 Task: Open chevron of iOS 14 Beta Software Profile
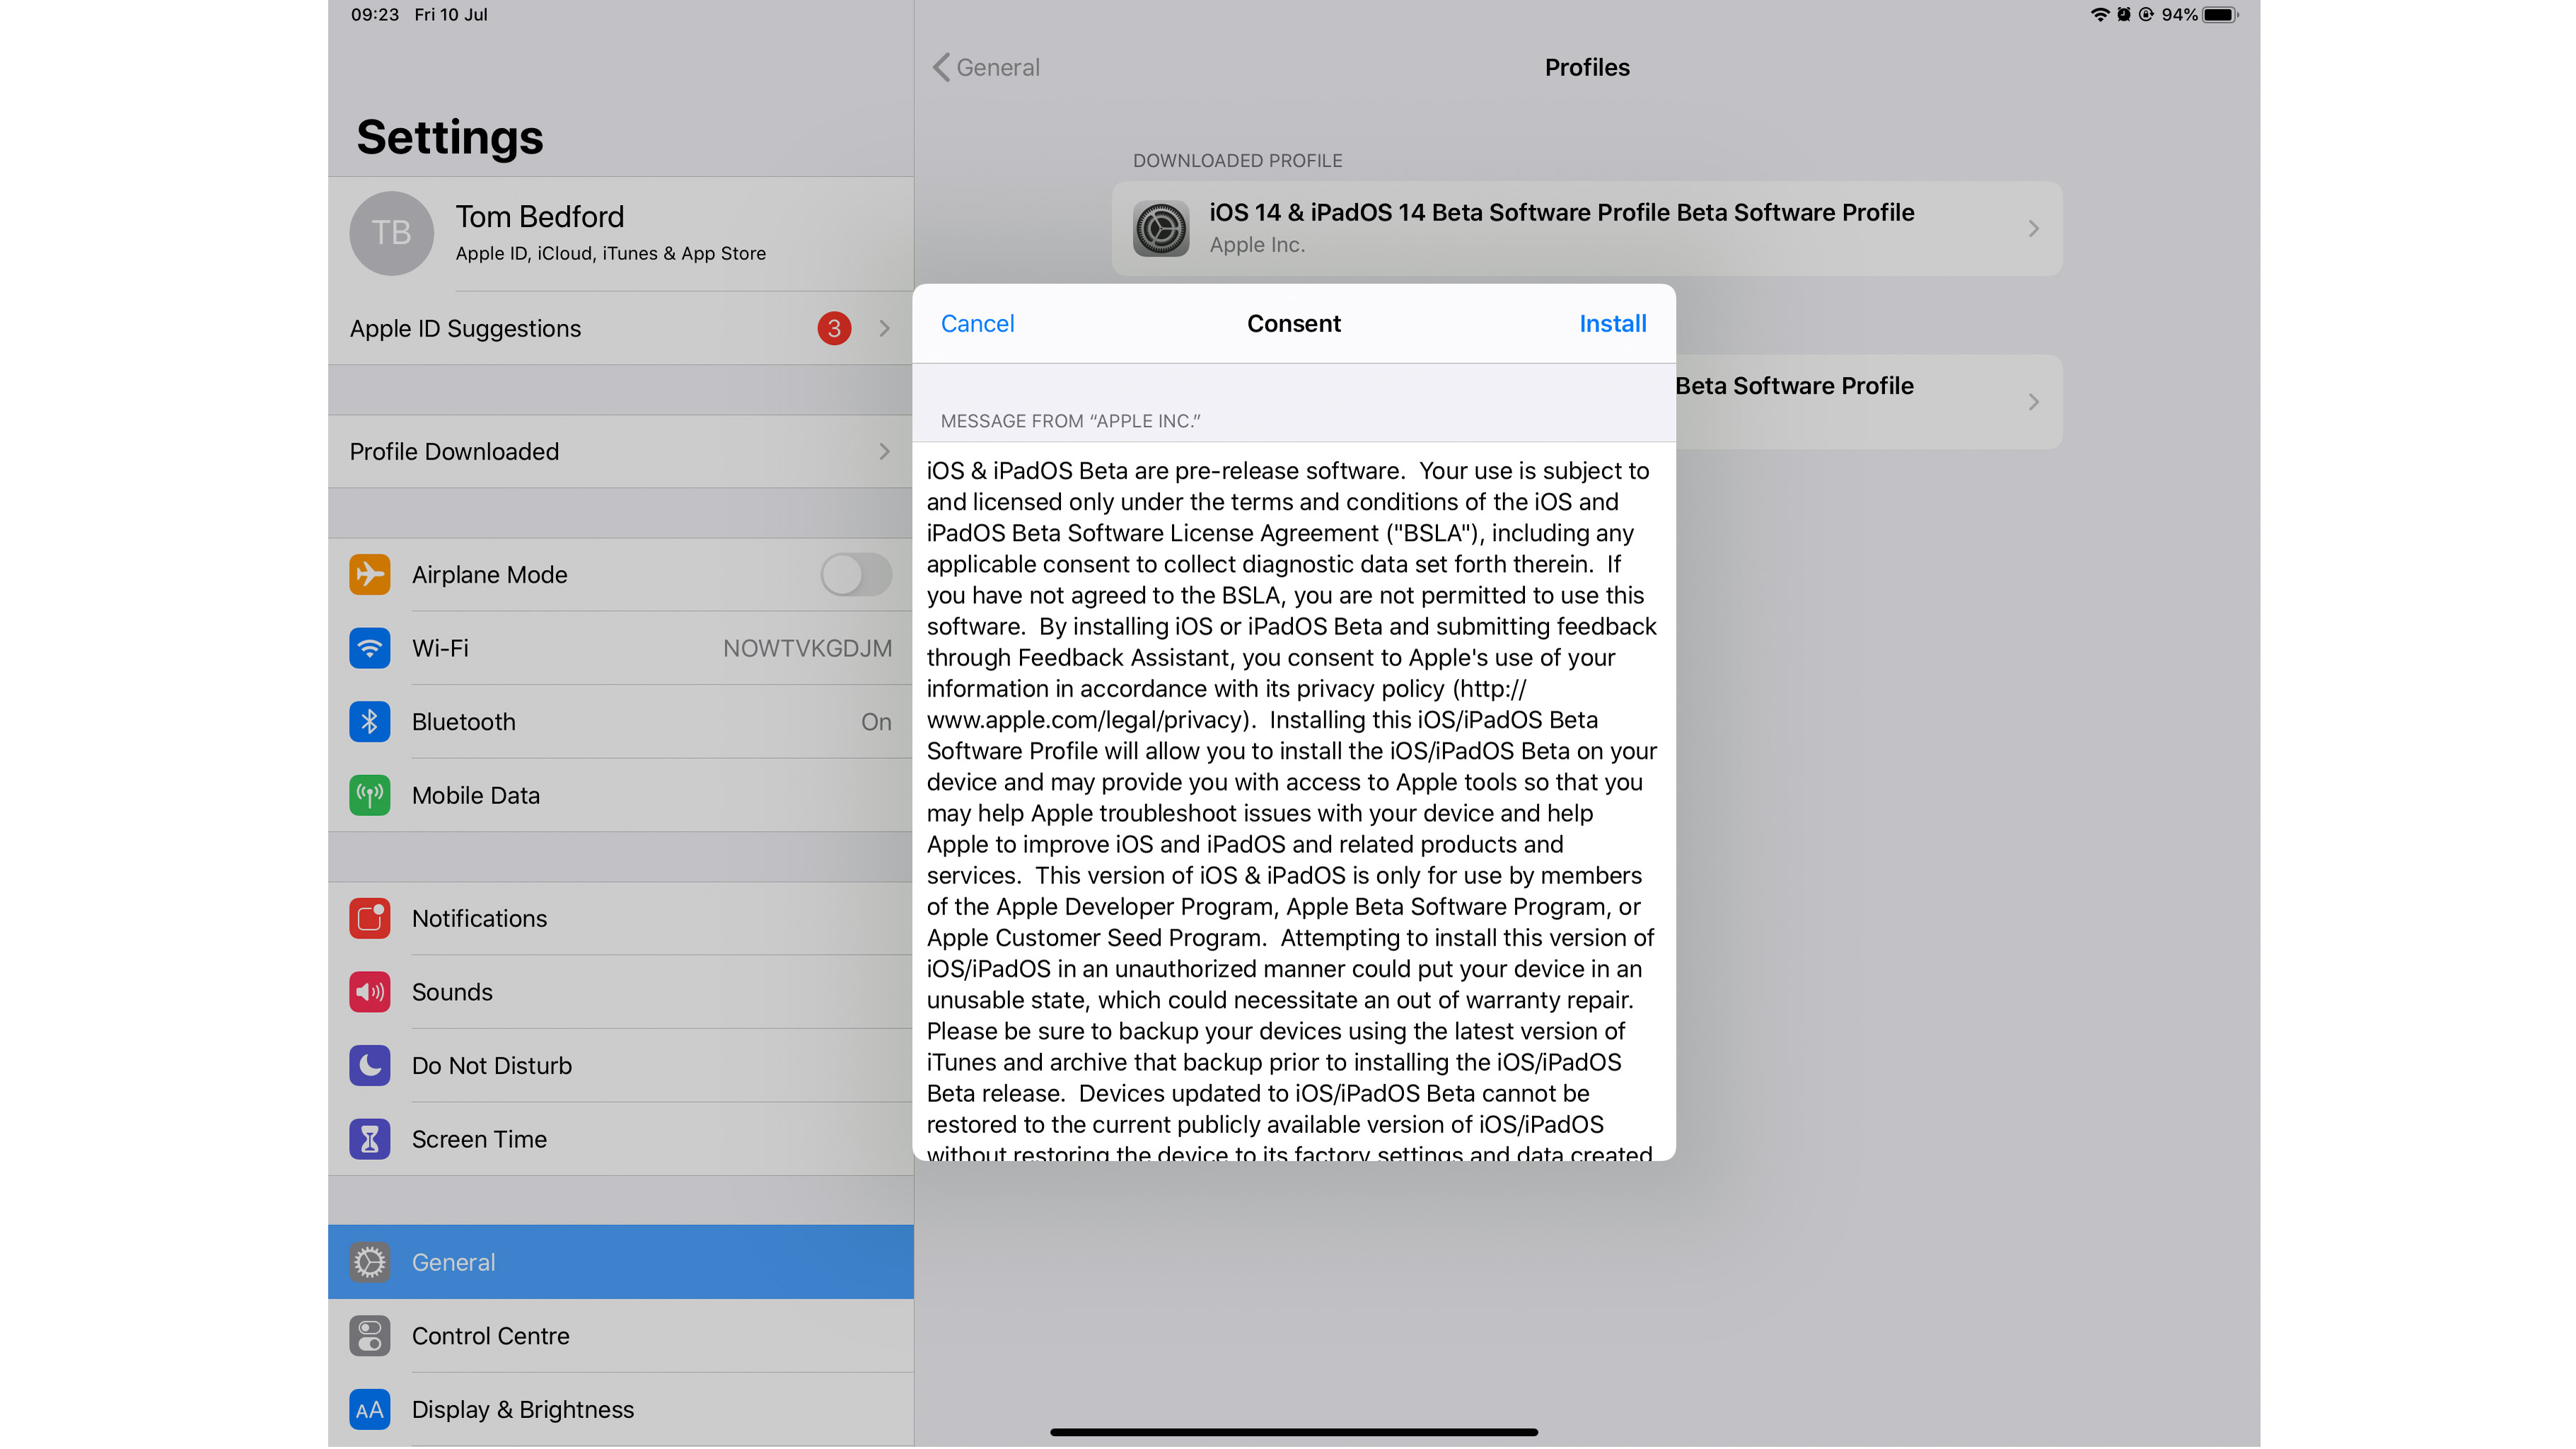[2033, 229]
